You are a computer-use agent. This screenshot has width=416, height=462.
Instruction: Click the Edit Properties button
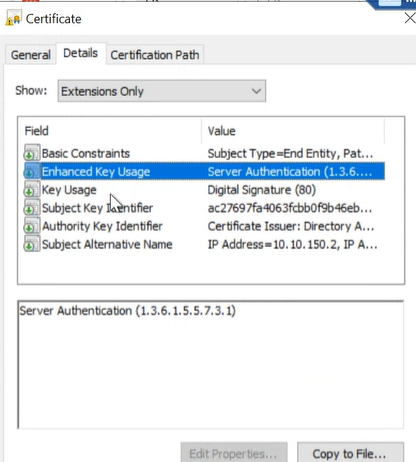[234, 453]
